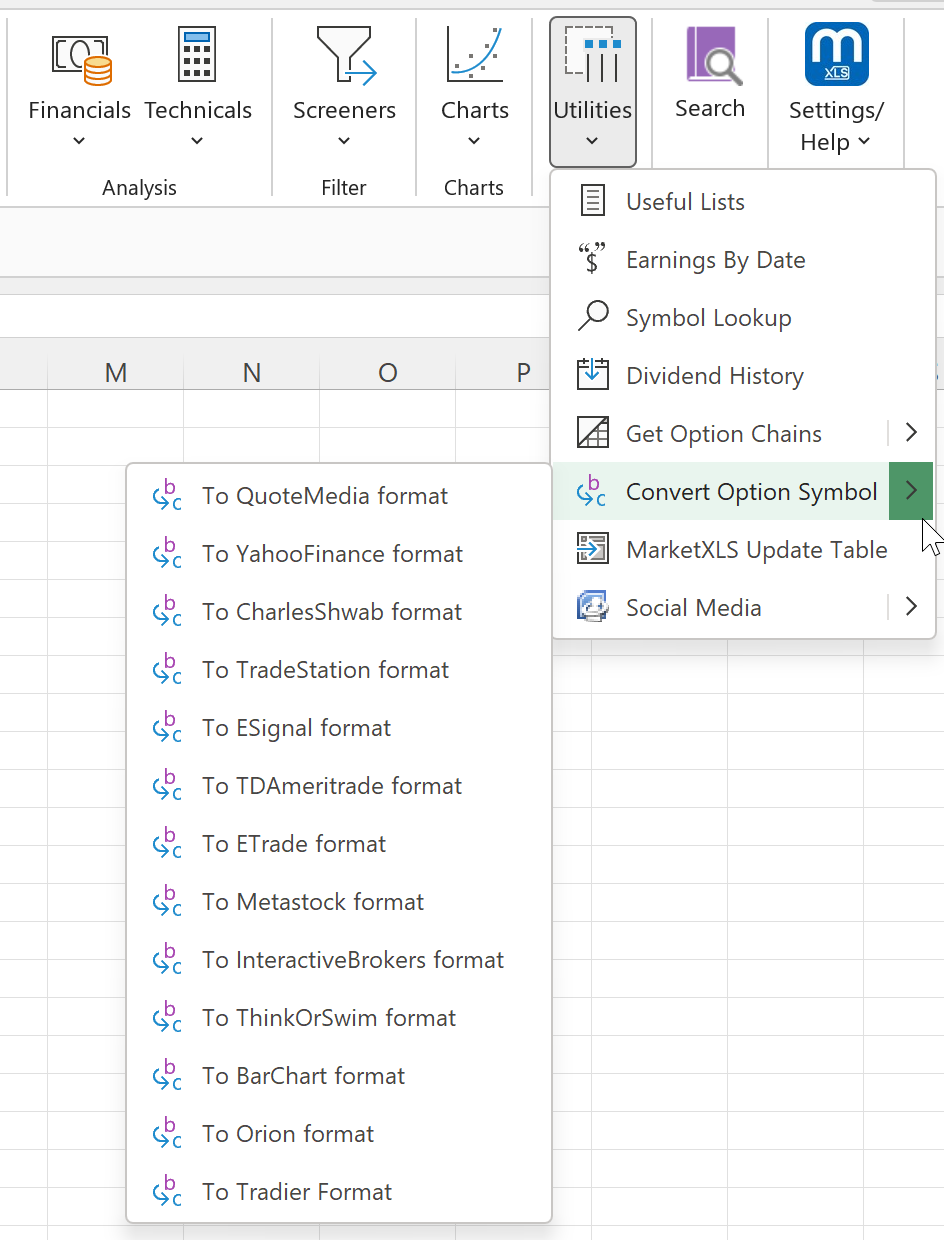
Task: Click the Social Media icon
Action: tap(593, 607)
